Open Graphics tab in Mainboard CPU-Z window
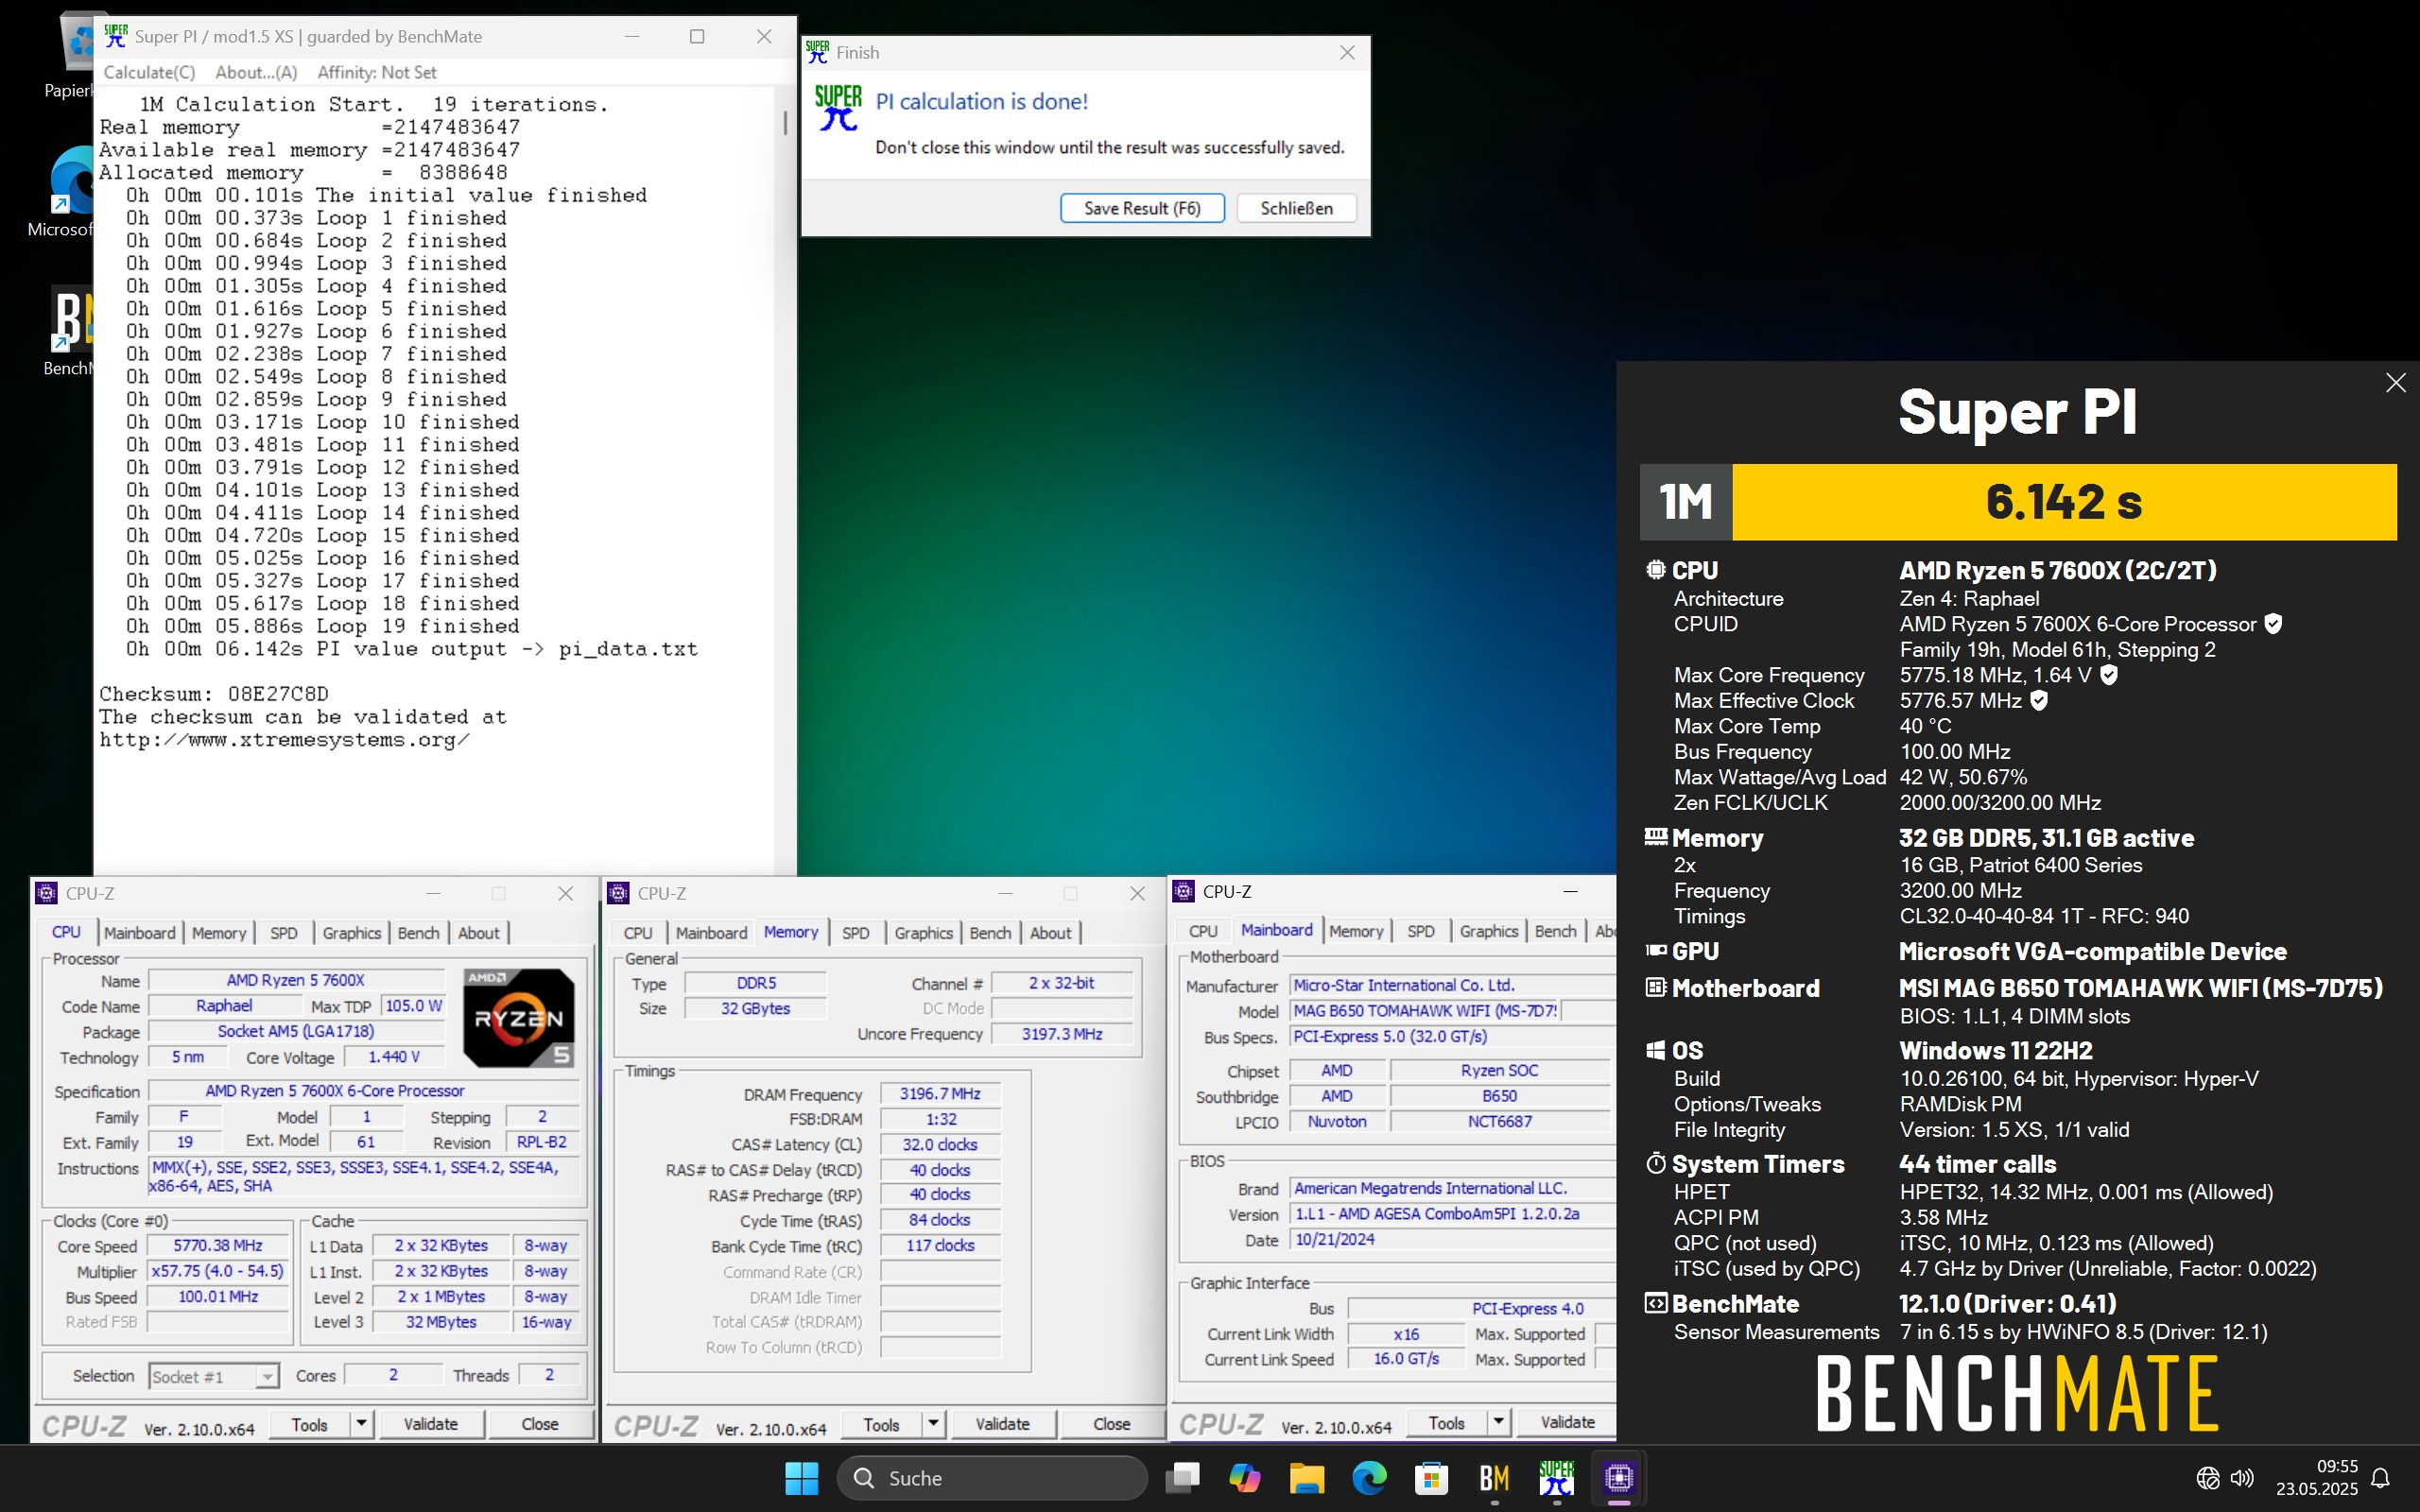Image resolution: width=2420 pixels, height=1512 pixels. click(1488, 930)
